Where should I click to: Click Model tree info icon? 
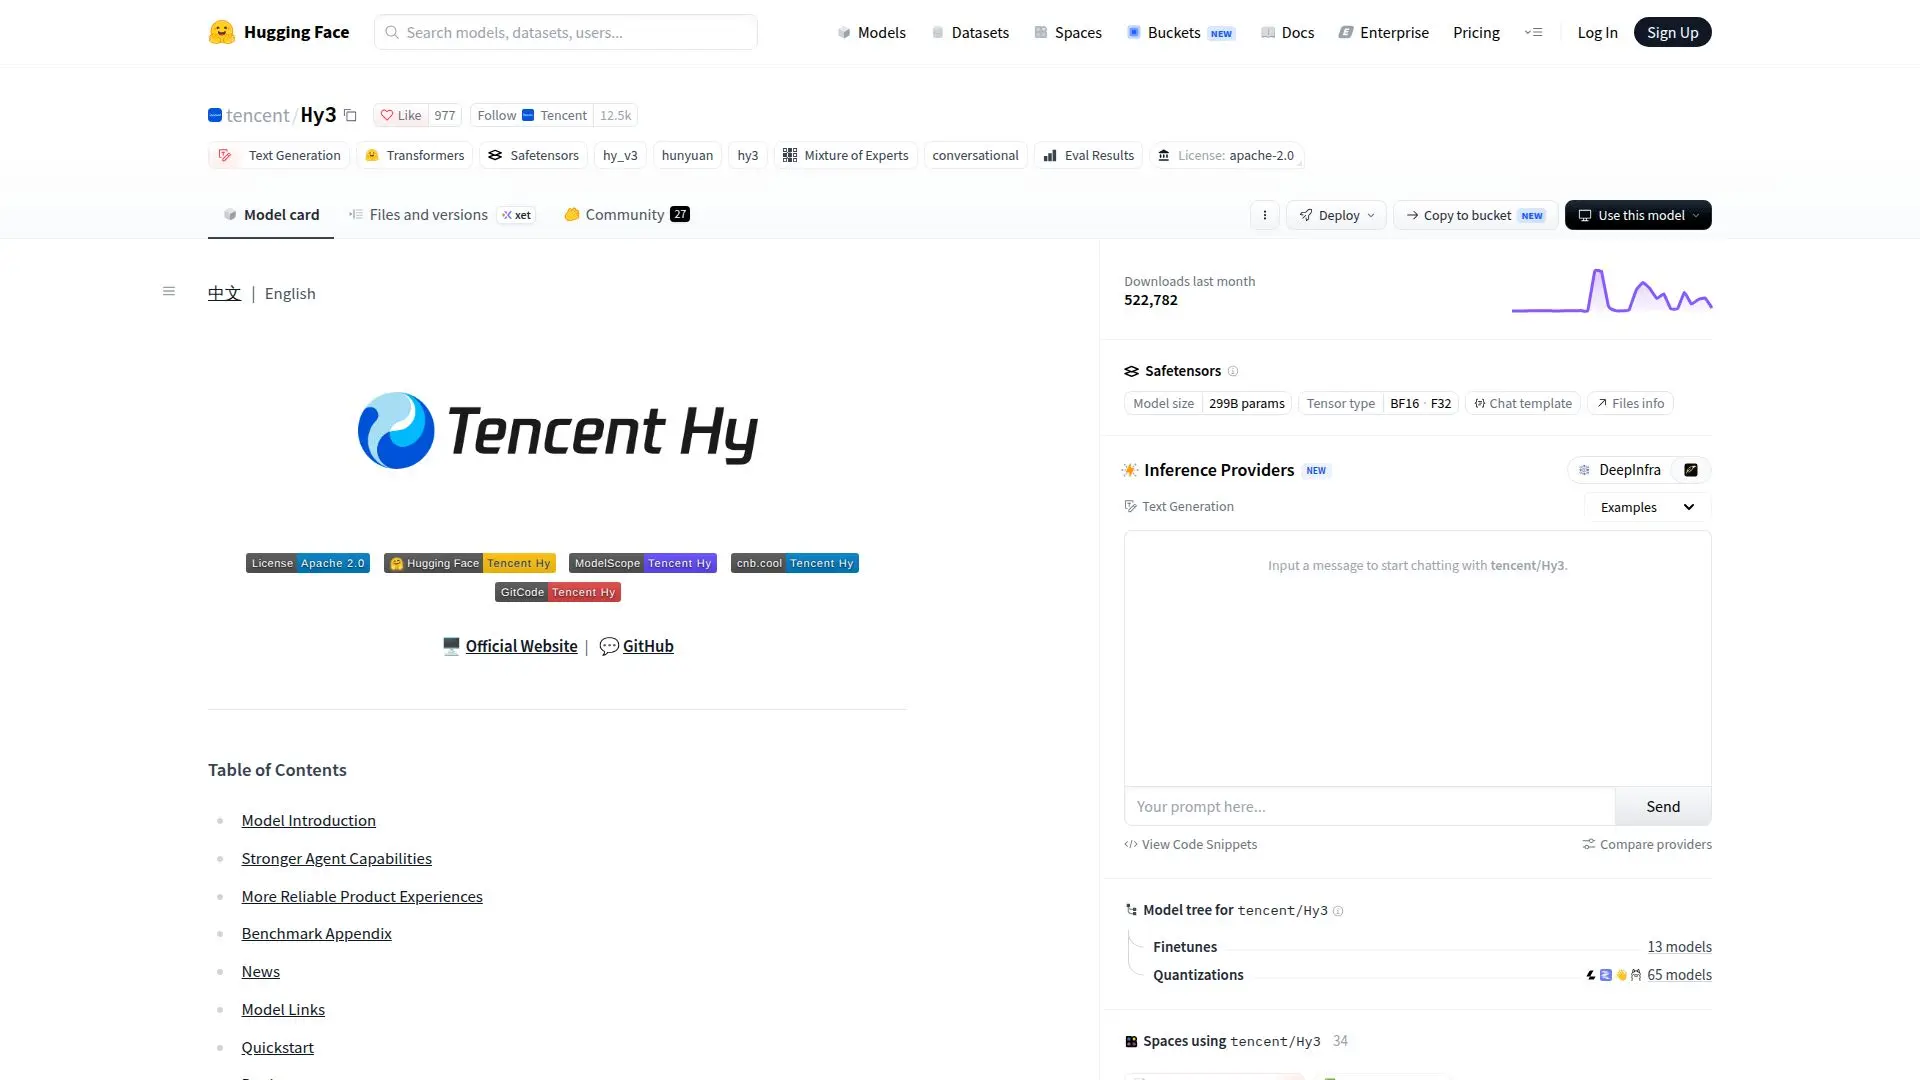coord(1338,911)
